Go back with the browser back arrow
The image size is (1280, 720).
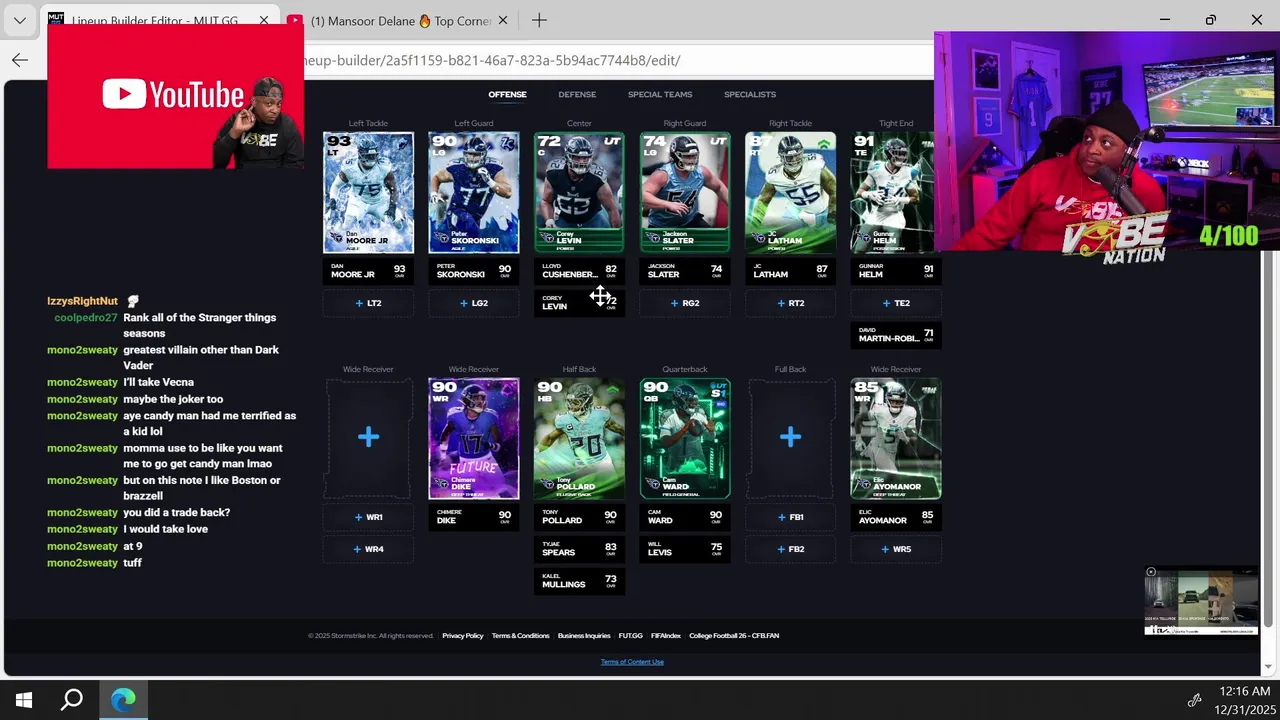pos(20,60)
